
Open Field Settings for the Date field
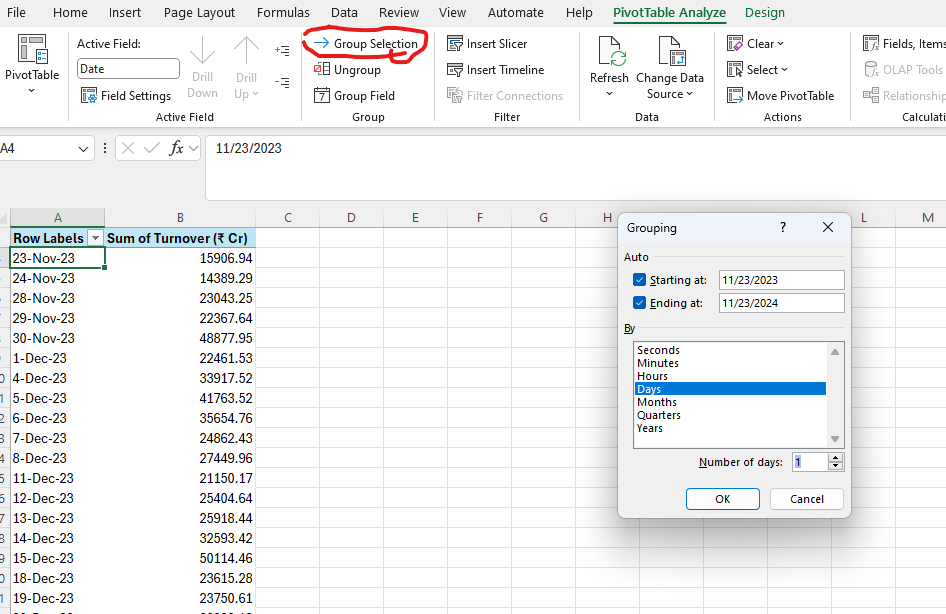pyautogui.click(x=126, y=95)
